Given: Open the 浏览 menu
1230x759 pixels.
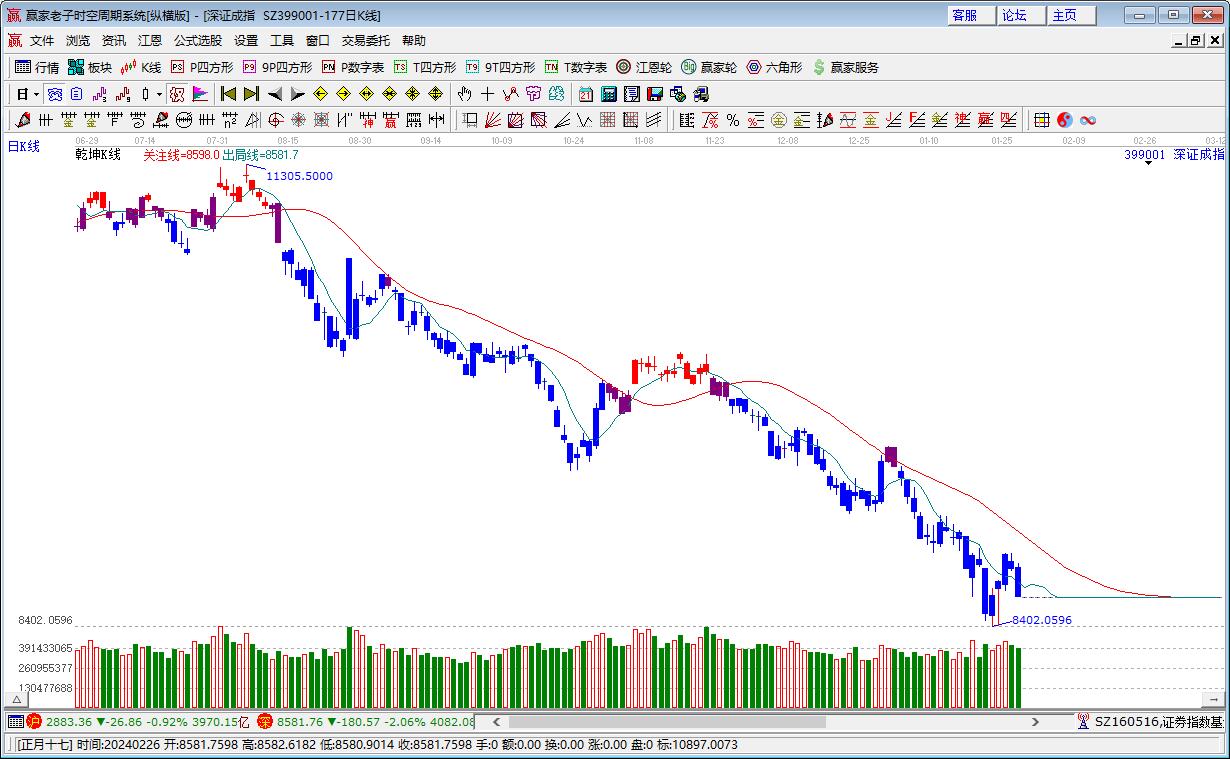Looking at the screenshot, I should tap(78, 41).
